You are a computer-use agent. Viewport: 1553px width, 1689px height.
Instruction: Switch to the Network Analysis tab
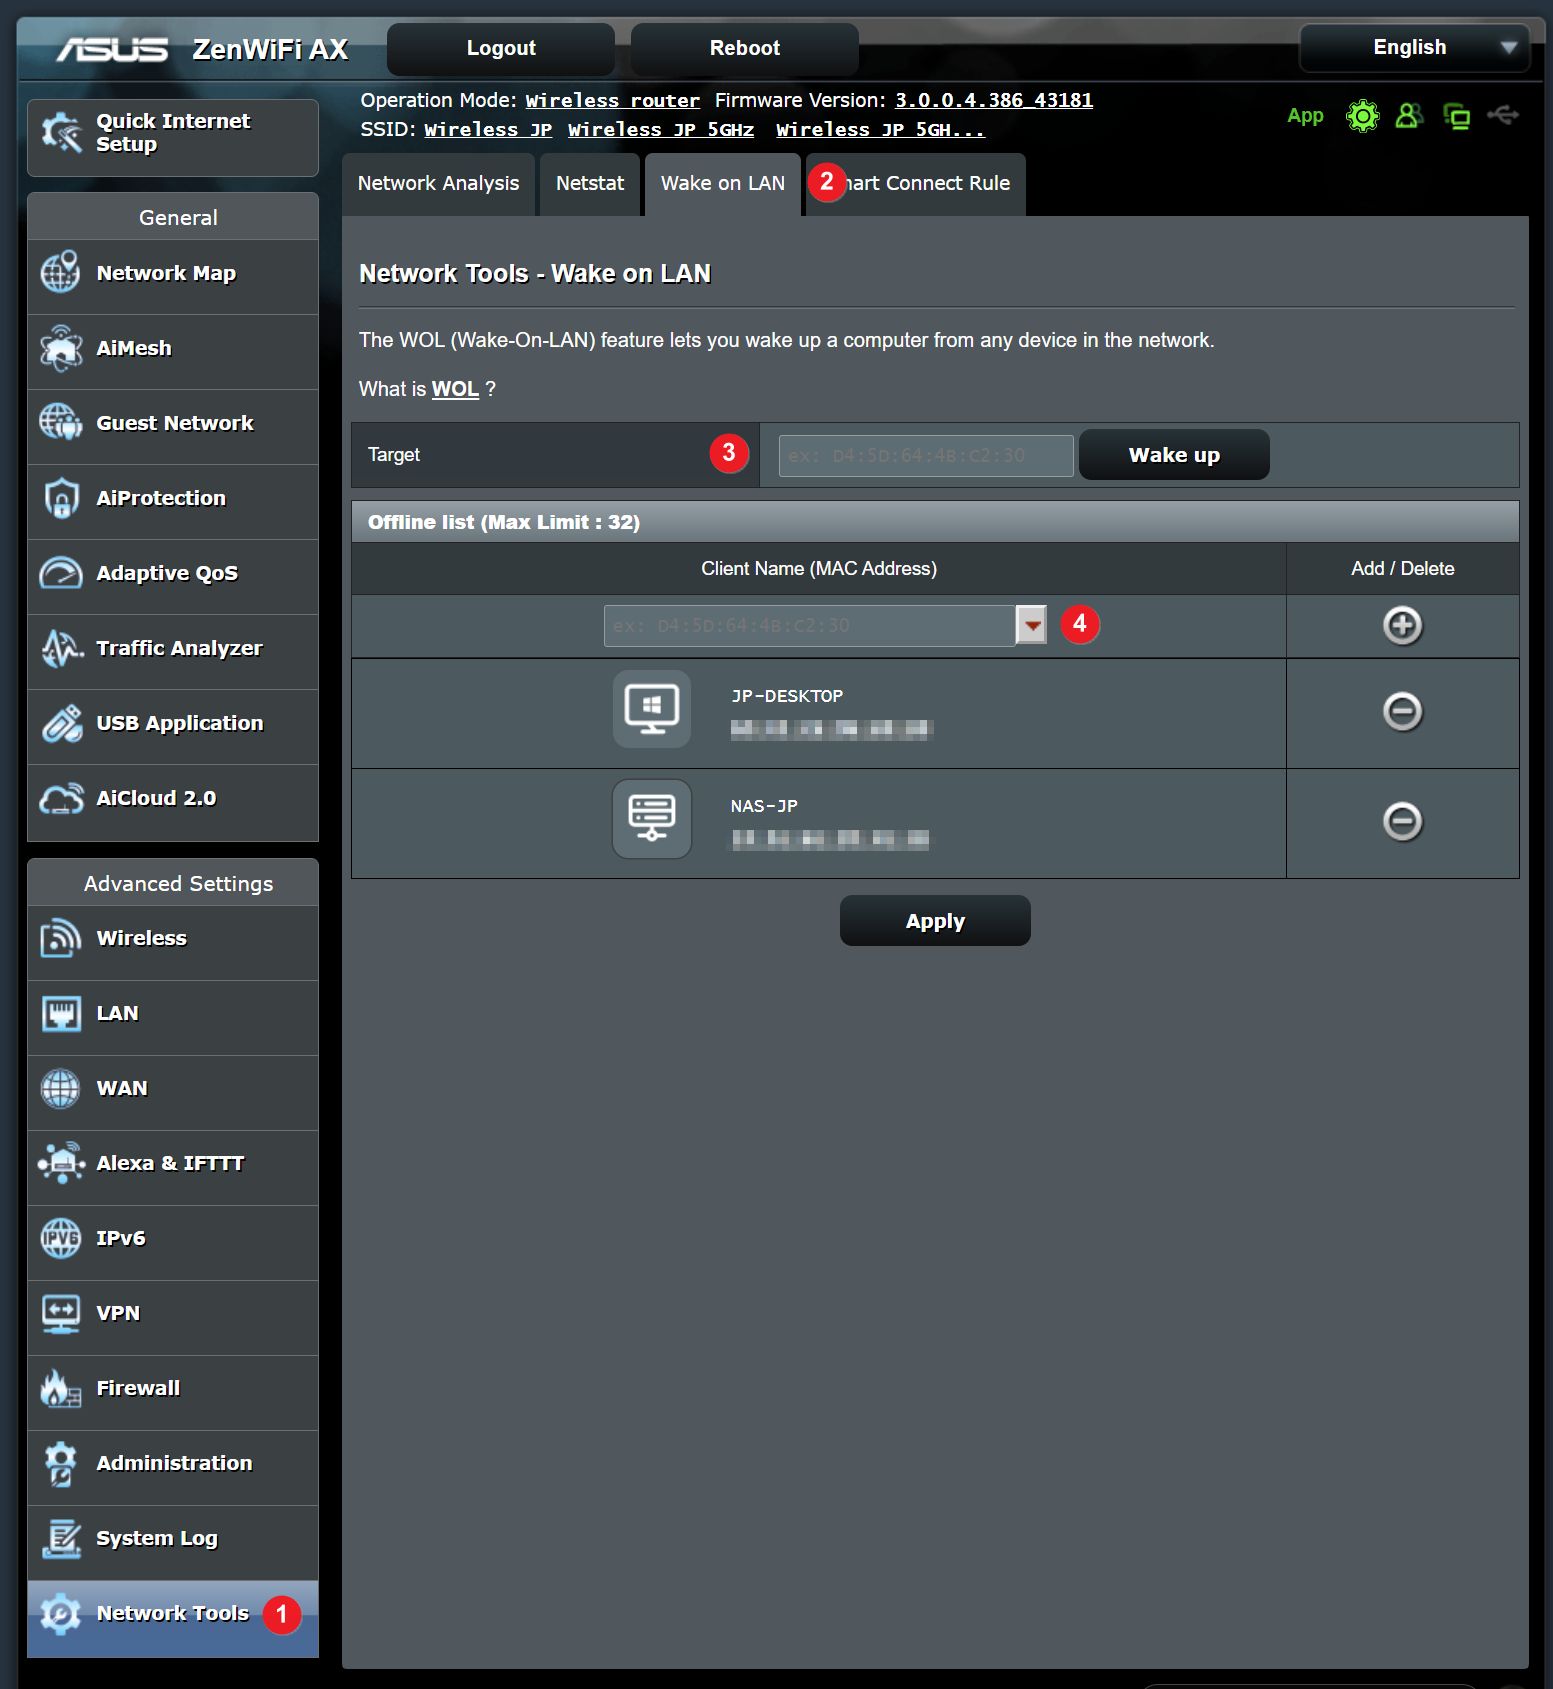point(438,184)
